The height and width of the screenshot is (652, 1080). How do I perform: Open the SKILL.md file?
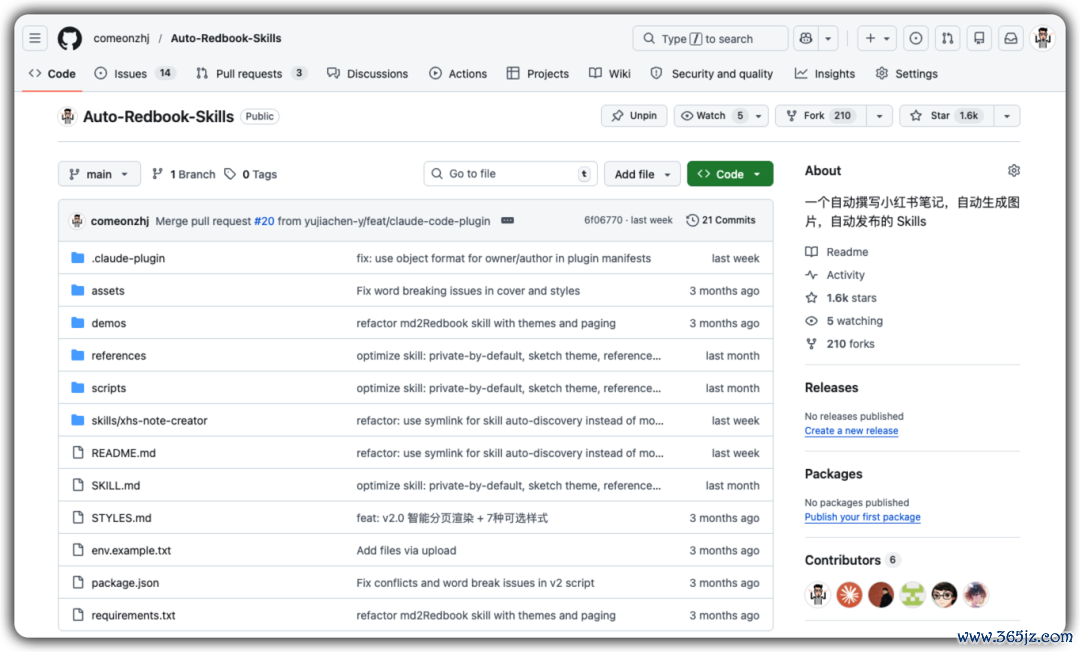tap(116, 485)
